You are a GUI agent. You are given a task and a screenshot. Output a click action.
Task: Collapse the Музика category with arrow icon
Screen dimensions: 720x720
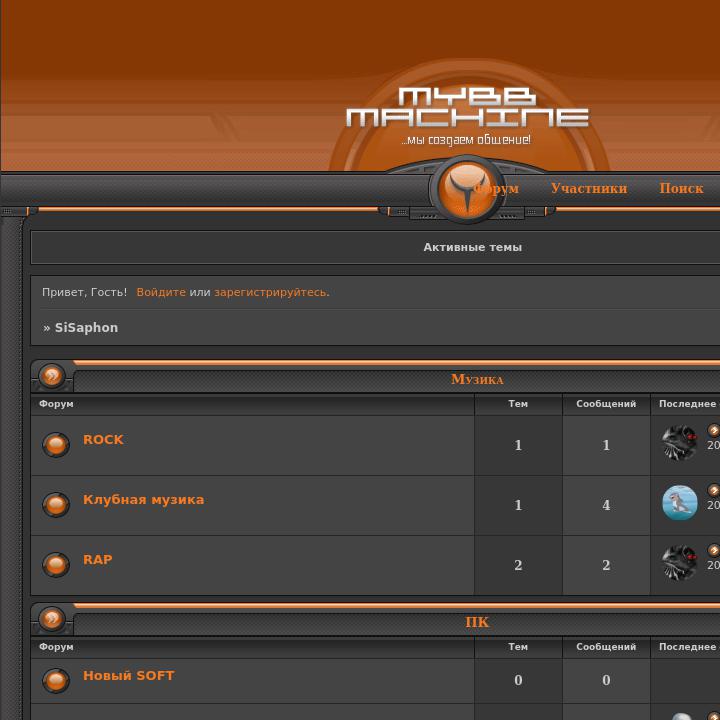coord(52,376)
